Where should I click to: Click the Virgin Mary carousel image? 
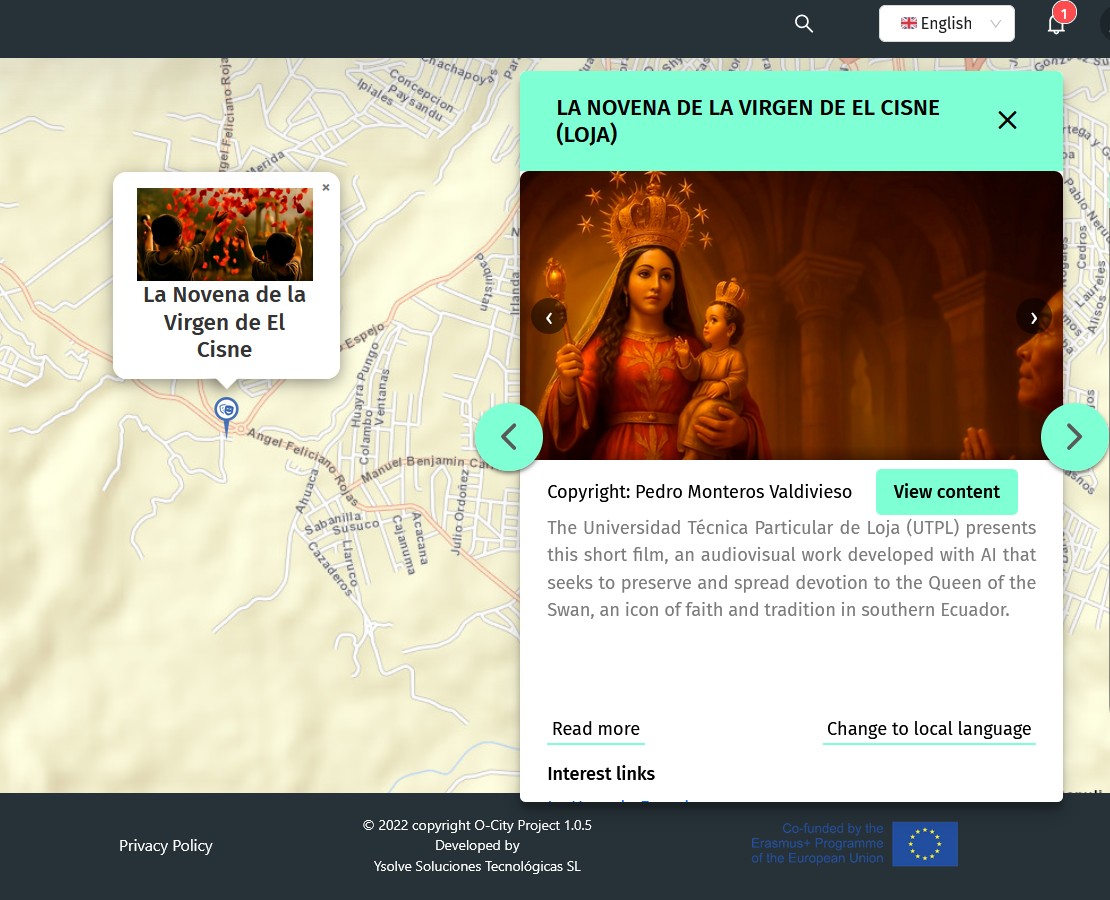(791, 316)
